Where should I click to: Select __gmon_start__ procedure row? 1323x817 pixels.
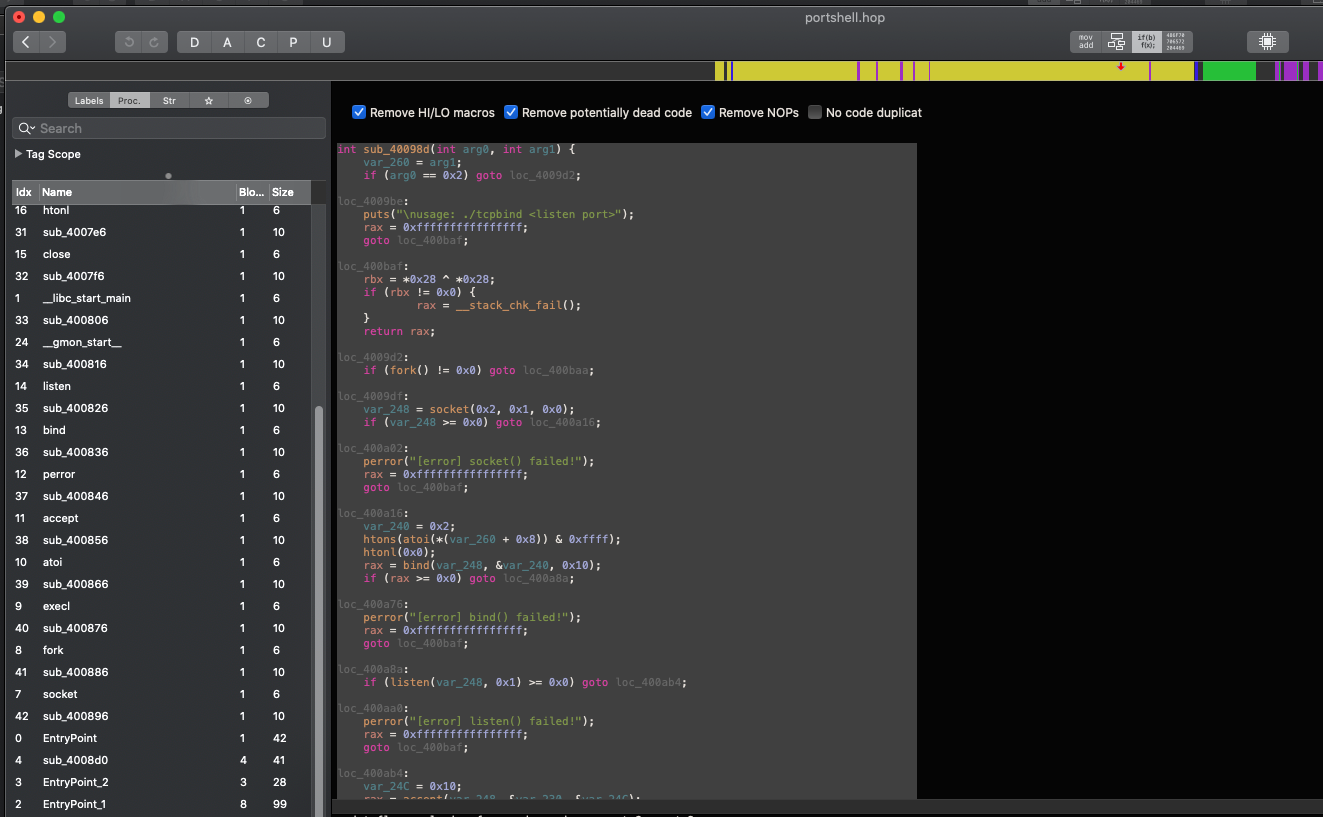coord(161,342)
